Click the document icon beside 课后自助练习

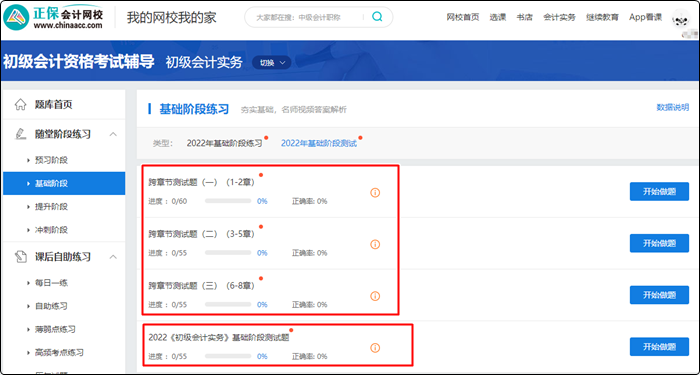click(x=21, y=257)
